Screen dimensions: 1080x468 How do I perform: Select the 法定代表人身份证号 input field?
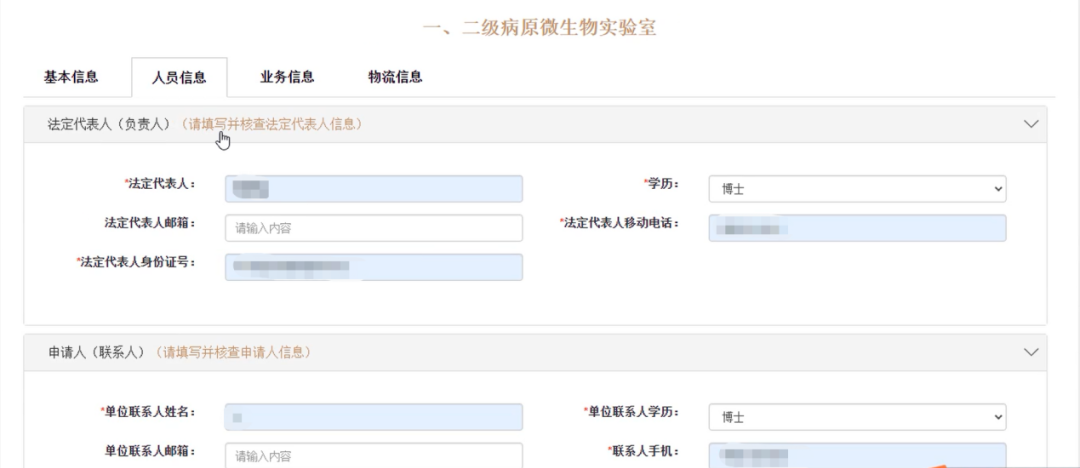pyautogui.click(x=373, y=267)
